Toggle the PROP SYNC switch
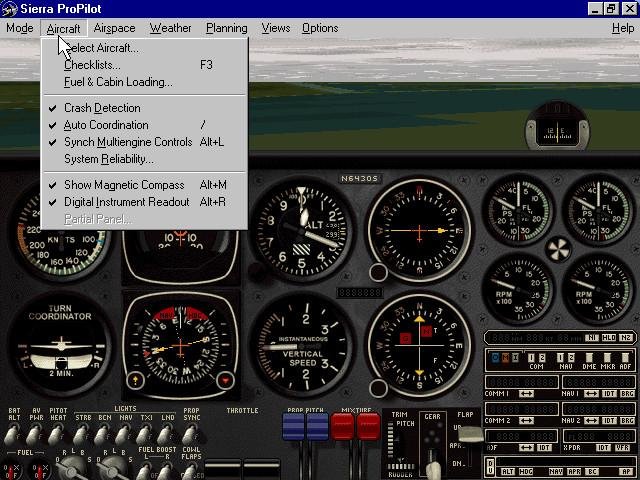 [190, 434]
